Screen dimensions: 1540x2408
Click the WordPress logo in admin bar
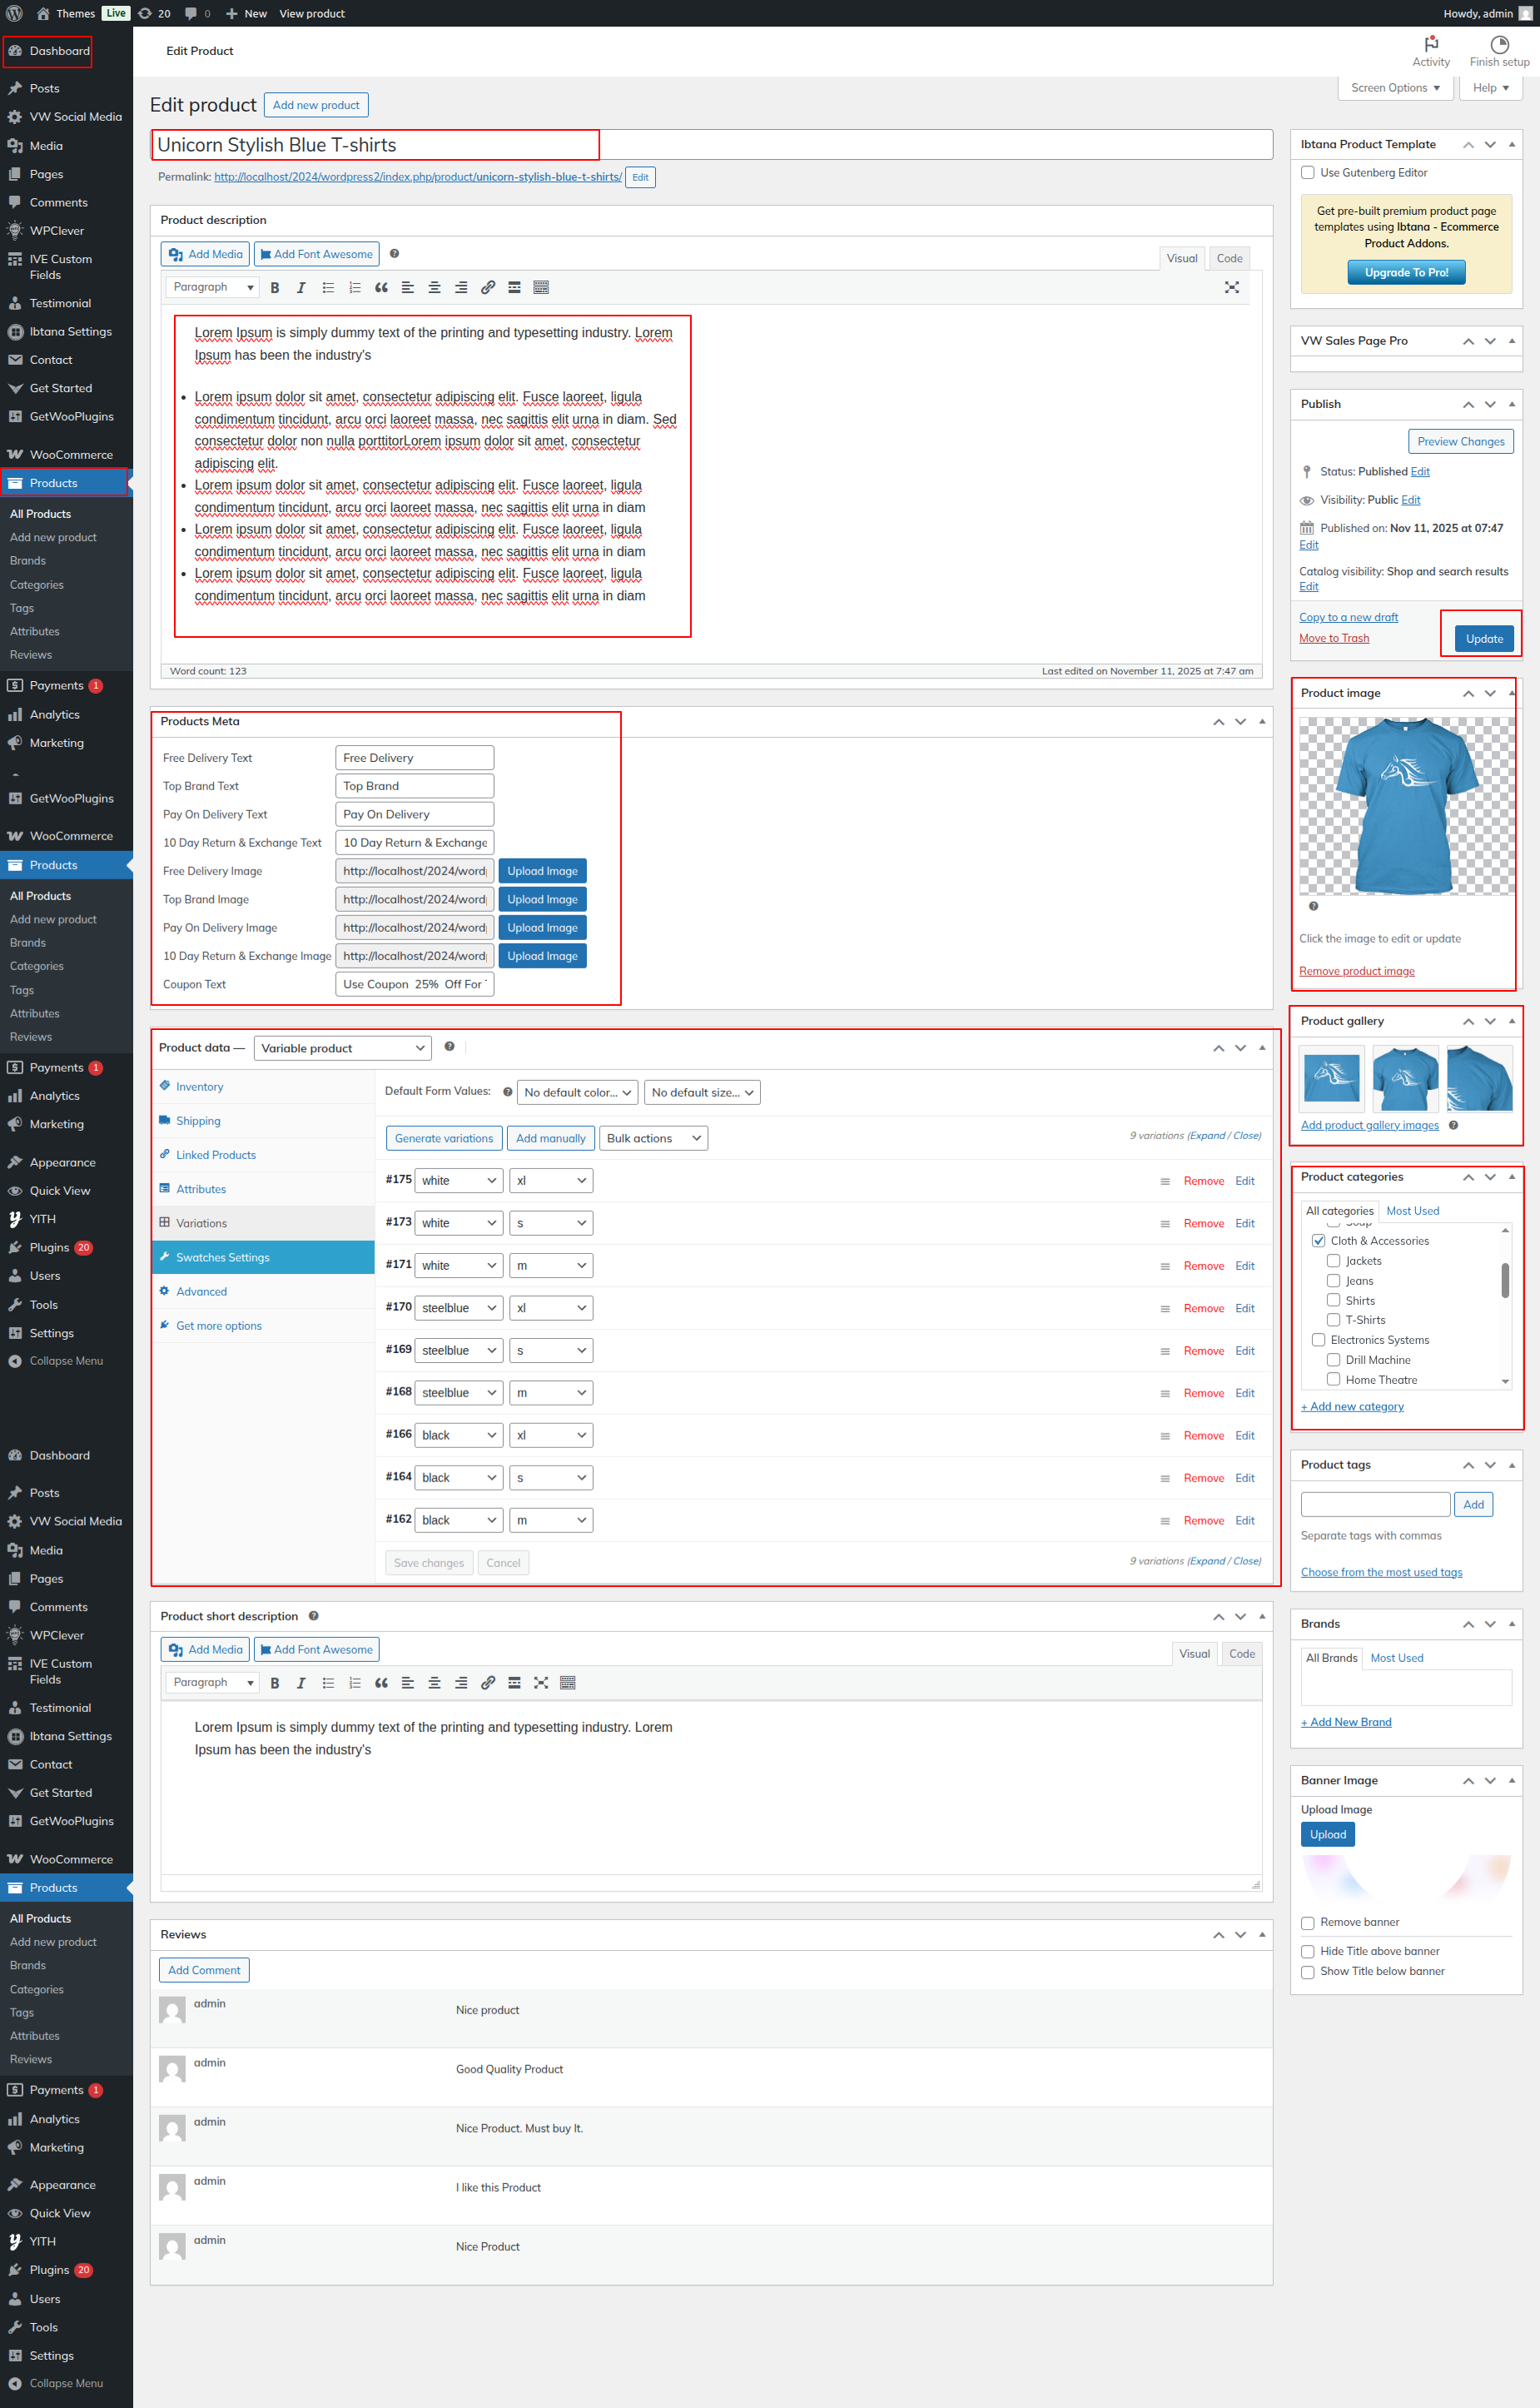click(x=15, y=13)
